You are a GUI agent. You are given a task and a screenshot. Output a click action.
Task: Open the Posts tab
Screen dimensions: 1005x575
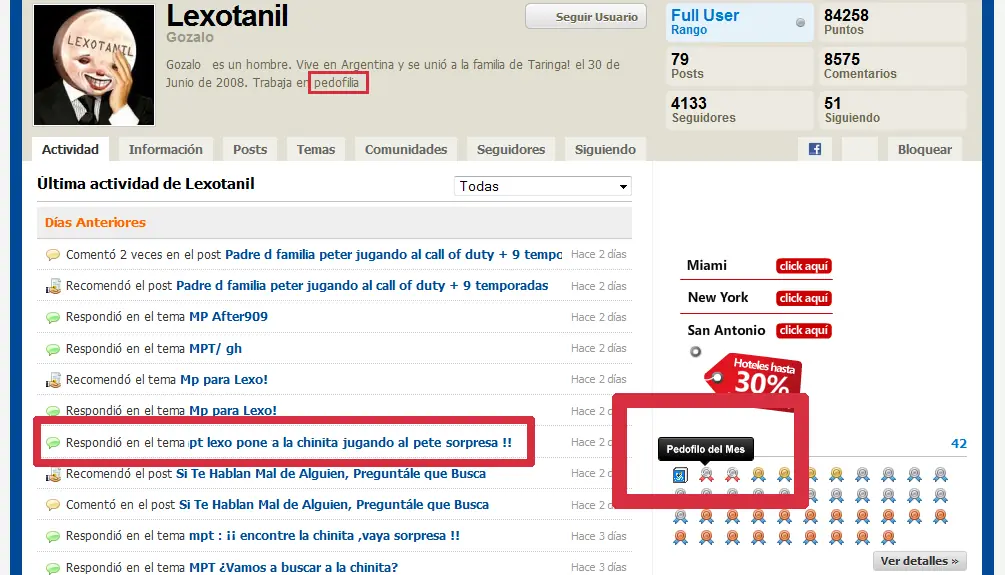pyautogui.click(x=249, y=149)
